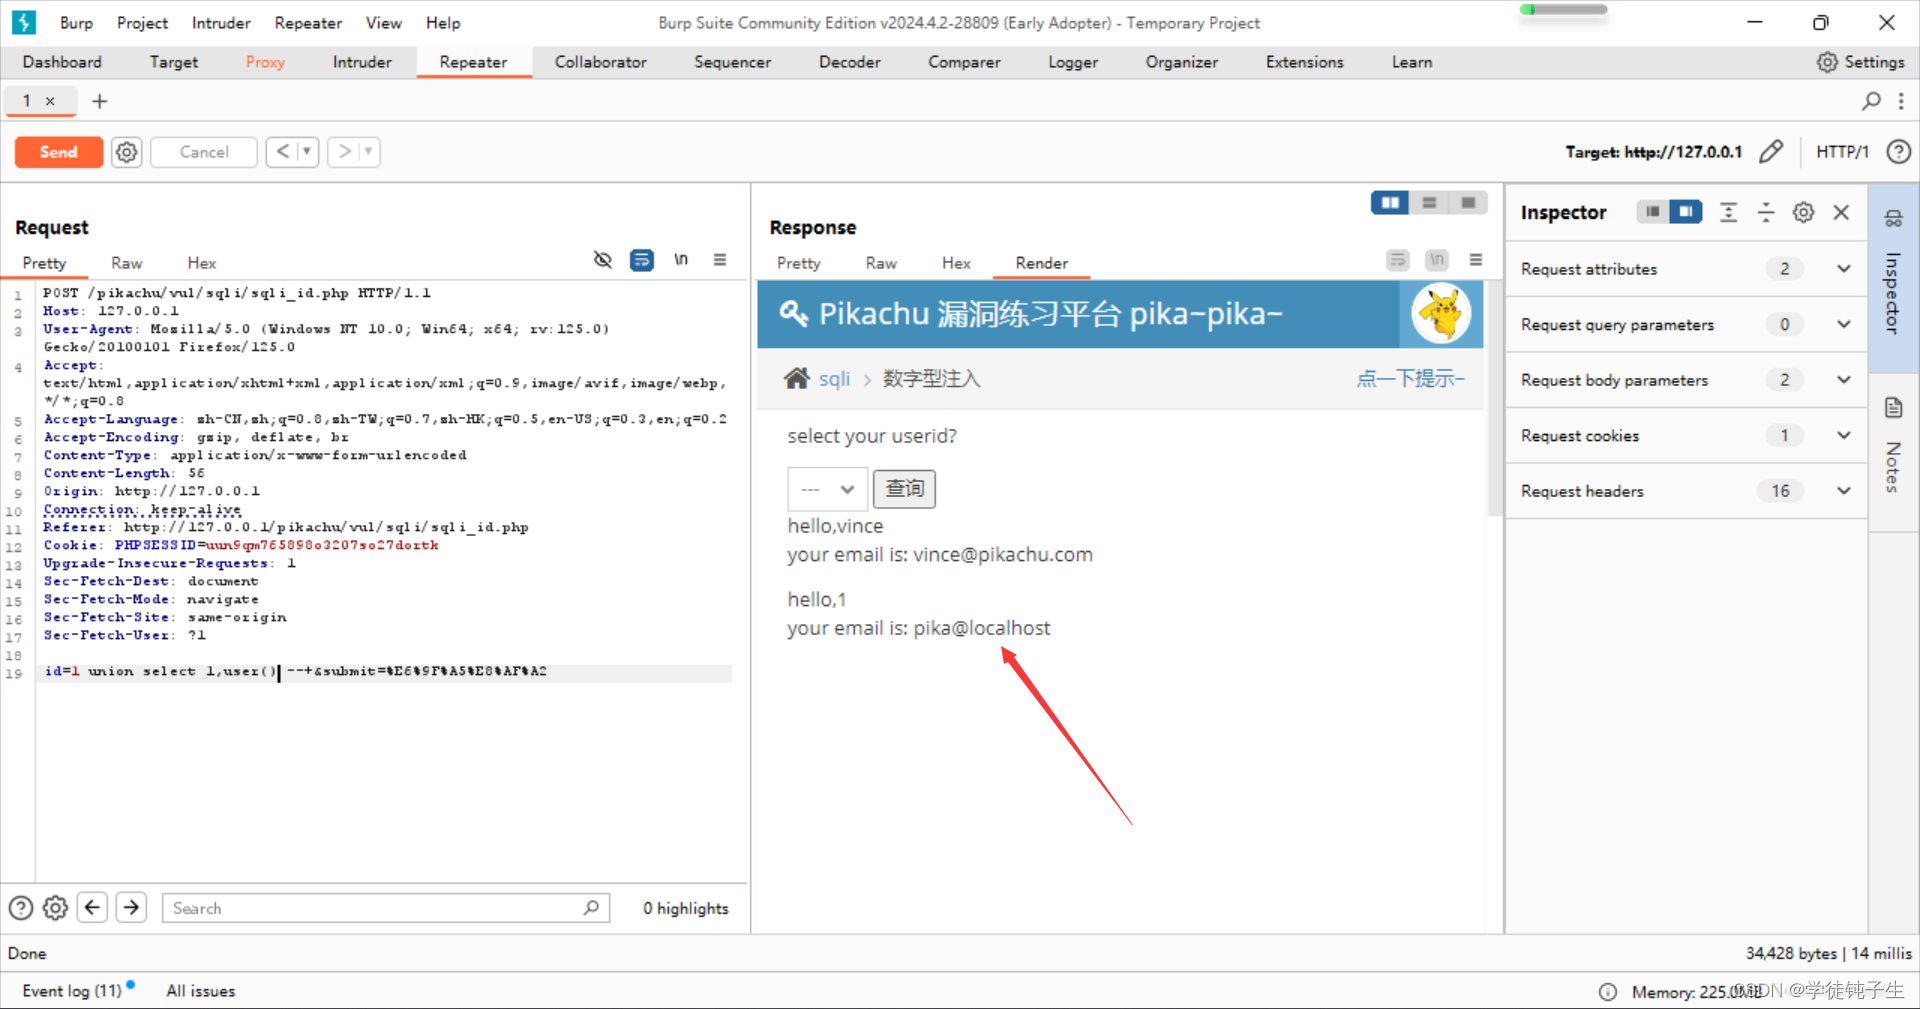The height and width of the screenshot is (1009, 1920).
Task: Click the sqli breadcrumb link
Action: click(834, 379)
